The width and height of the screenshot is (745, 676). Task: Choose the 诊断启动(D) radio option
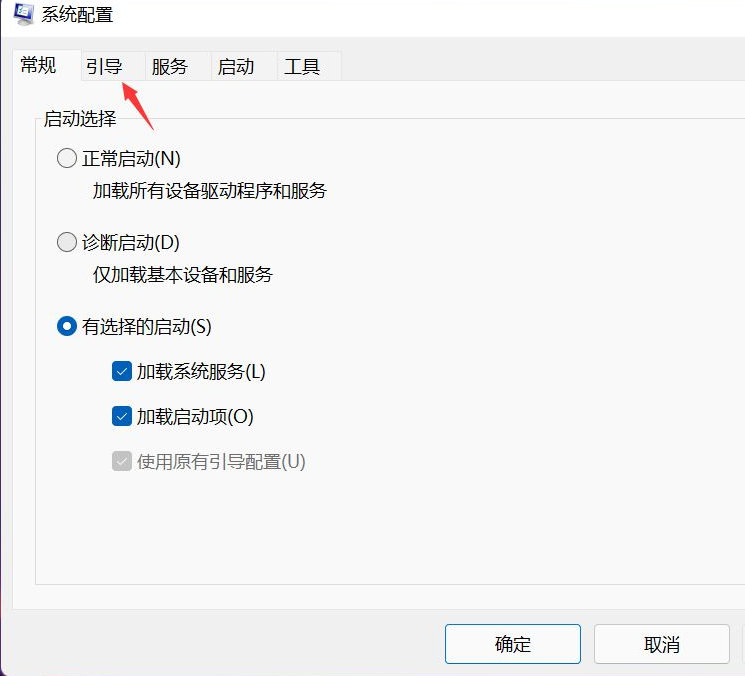(67, 242)
